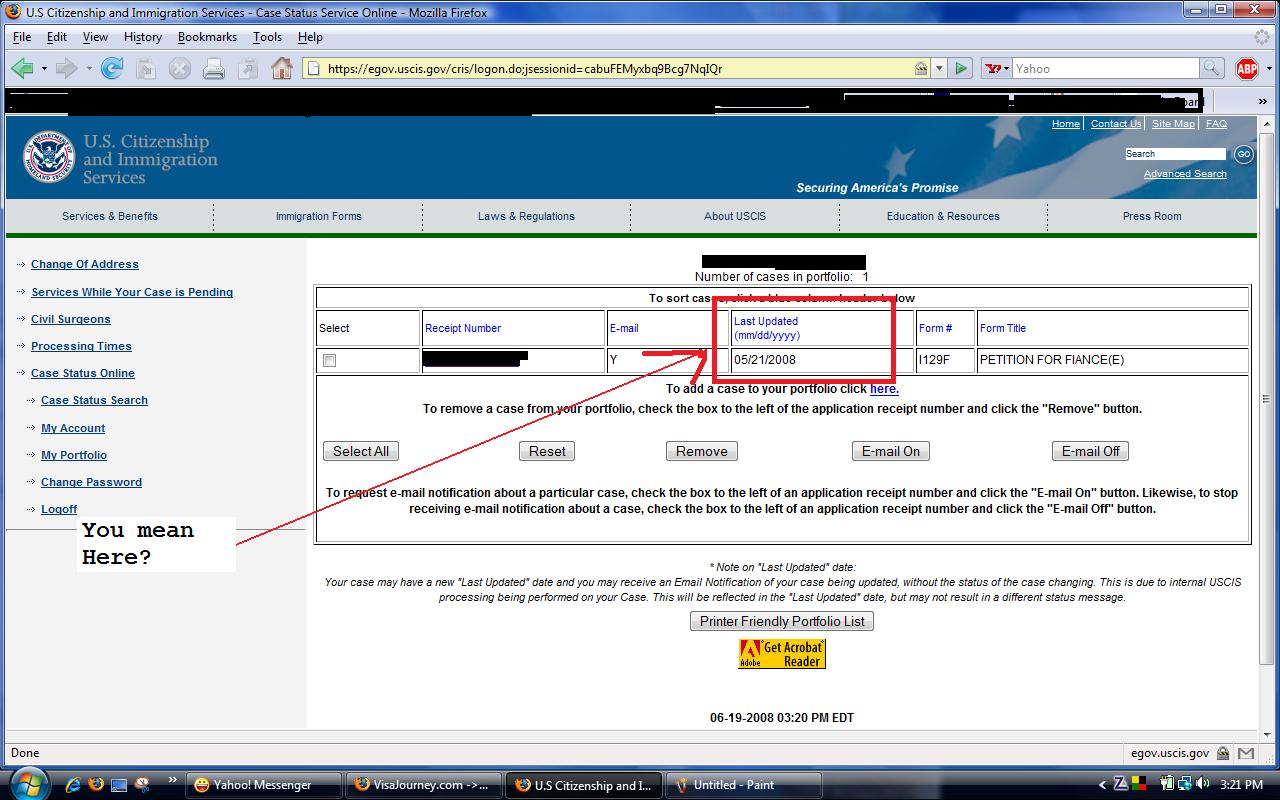Click the Yahoo search box
The image size is (1280, 800).
click(1105, 69)
